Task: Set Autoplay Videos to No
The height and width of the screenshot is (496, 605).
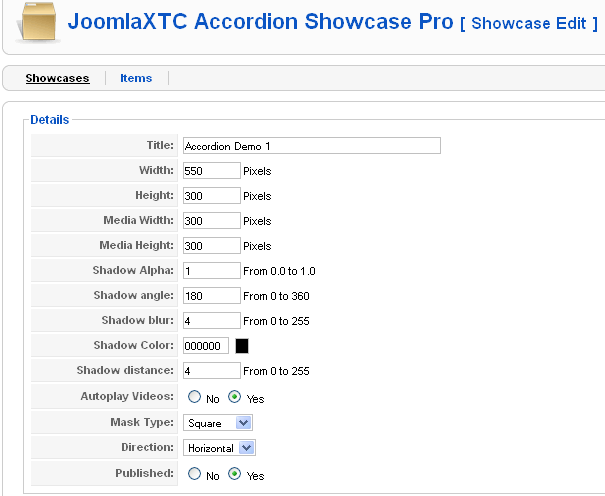Action: pyautogui.click(x=194, y=397)
